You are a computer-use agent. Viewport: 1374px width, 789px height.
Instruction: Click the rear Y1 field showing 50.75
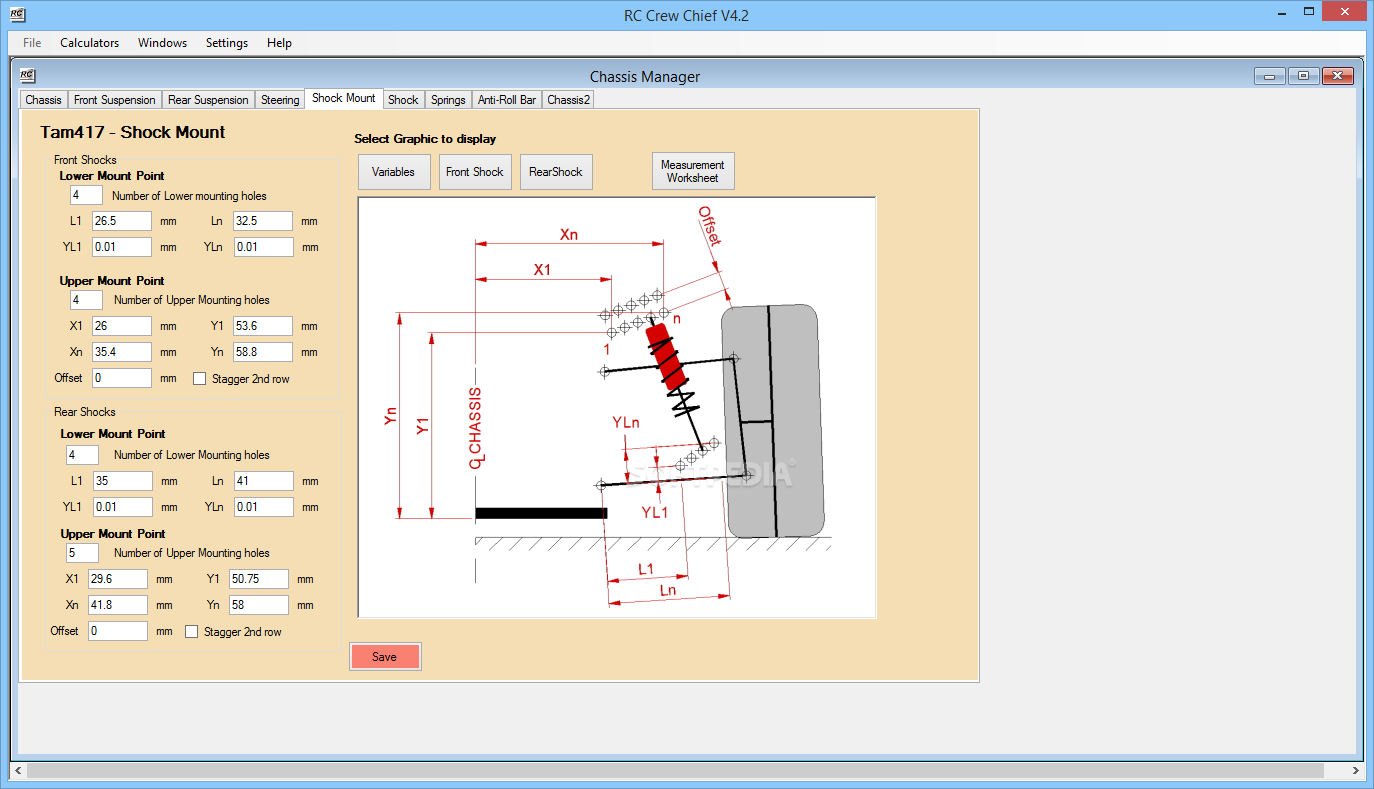[259, 579]
